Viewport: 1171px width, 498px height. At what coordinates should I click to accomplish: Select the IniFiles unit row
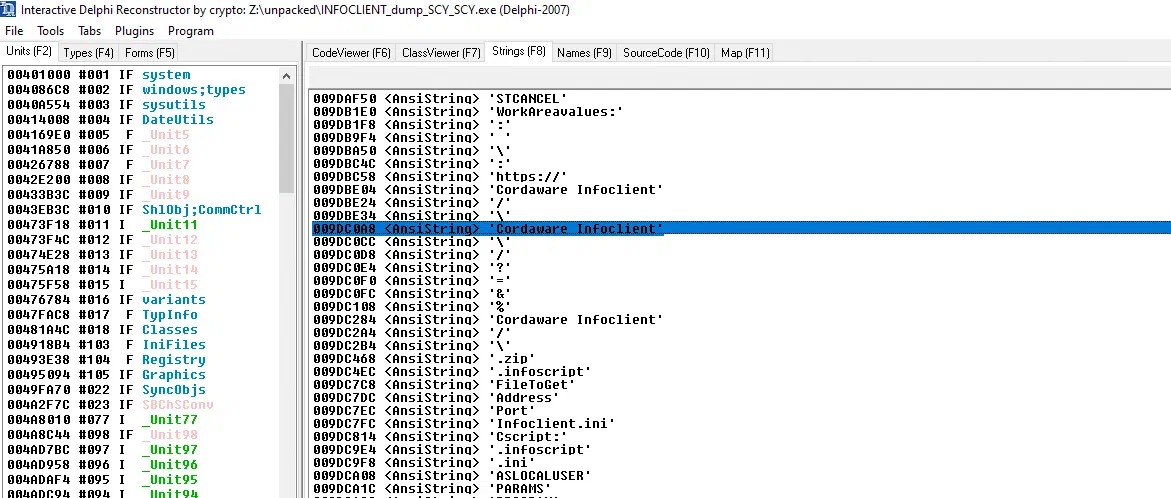click(142, 345)
